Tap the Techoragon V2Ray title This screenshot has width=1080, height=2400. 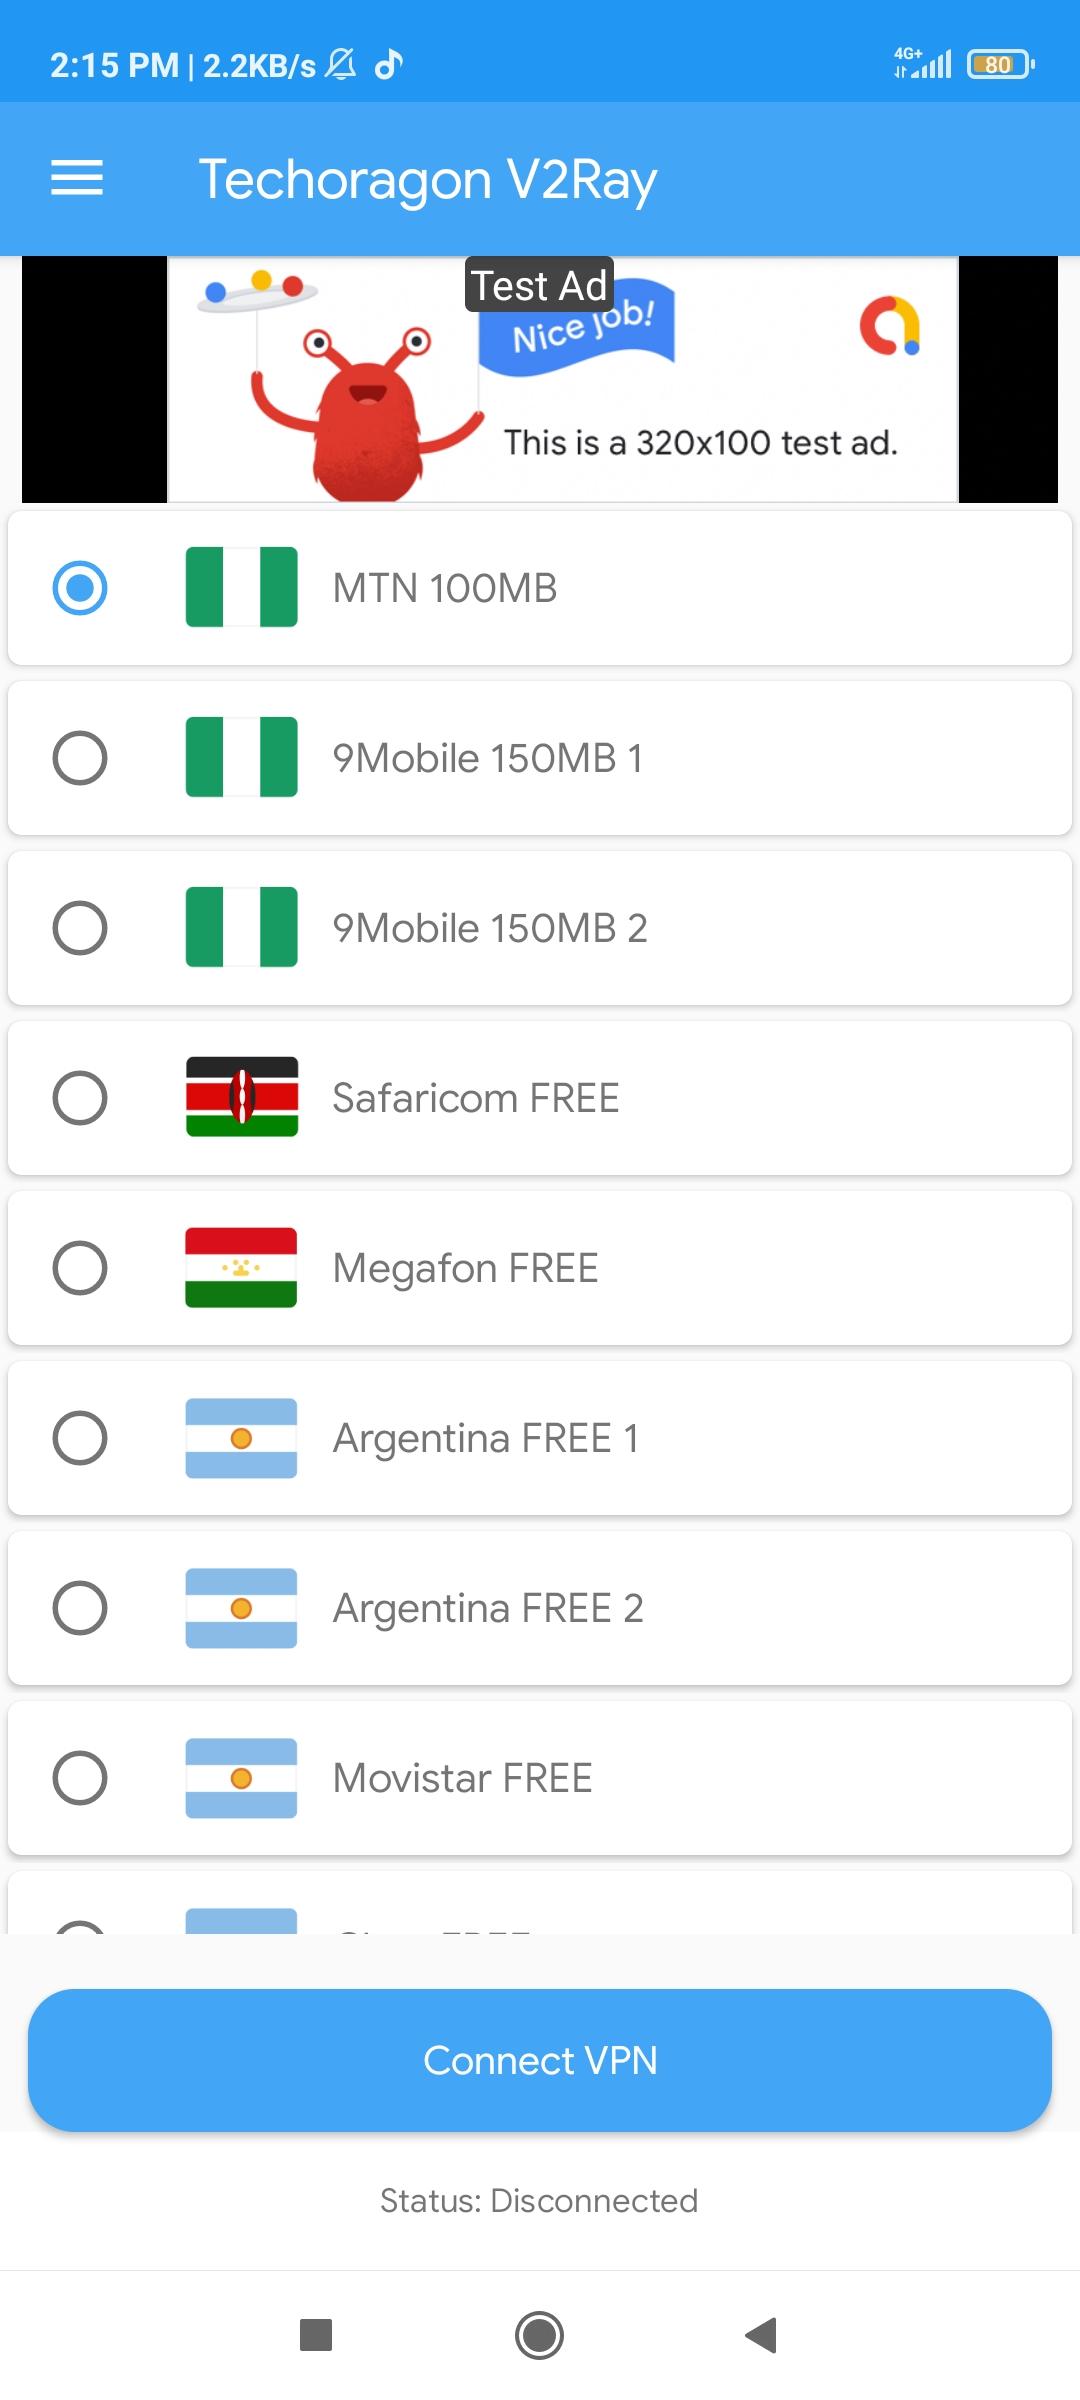coord(427,180)
